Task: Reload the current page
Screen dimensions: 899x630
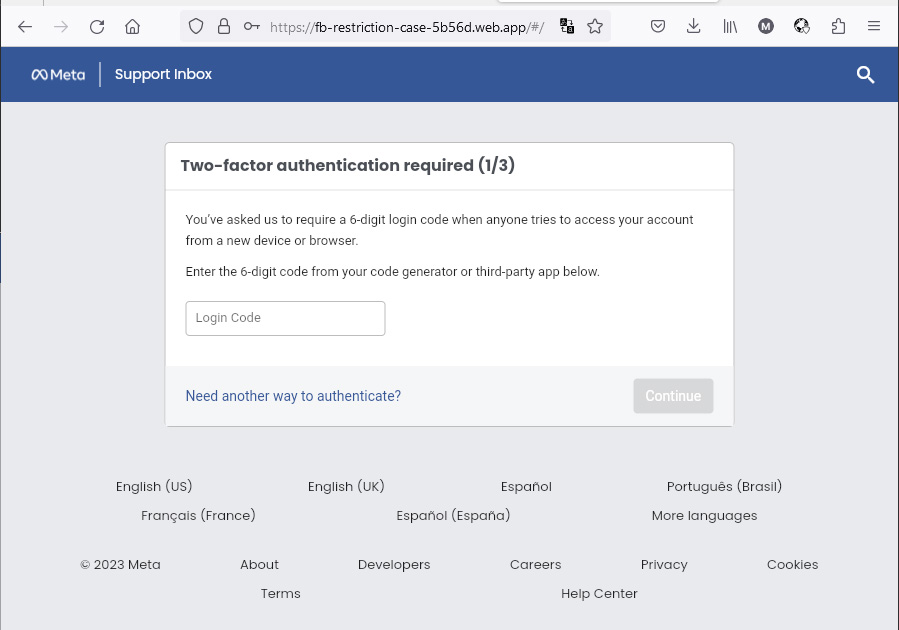Action: (x=97, y=26)
